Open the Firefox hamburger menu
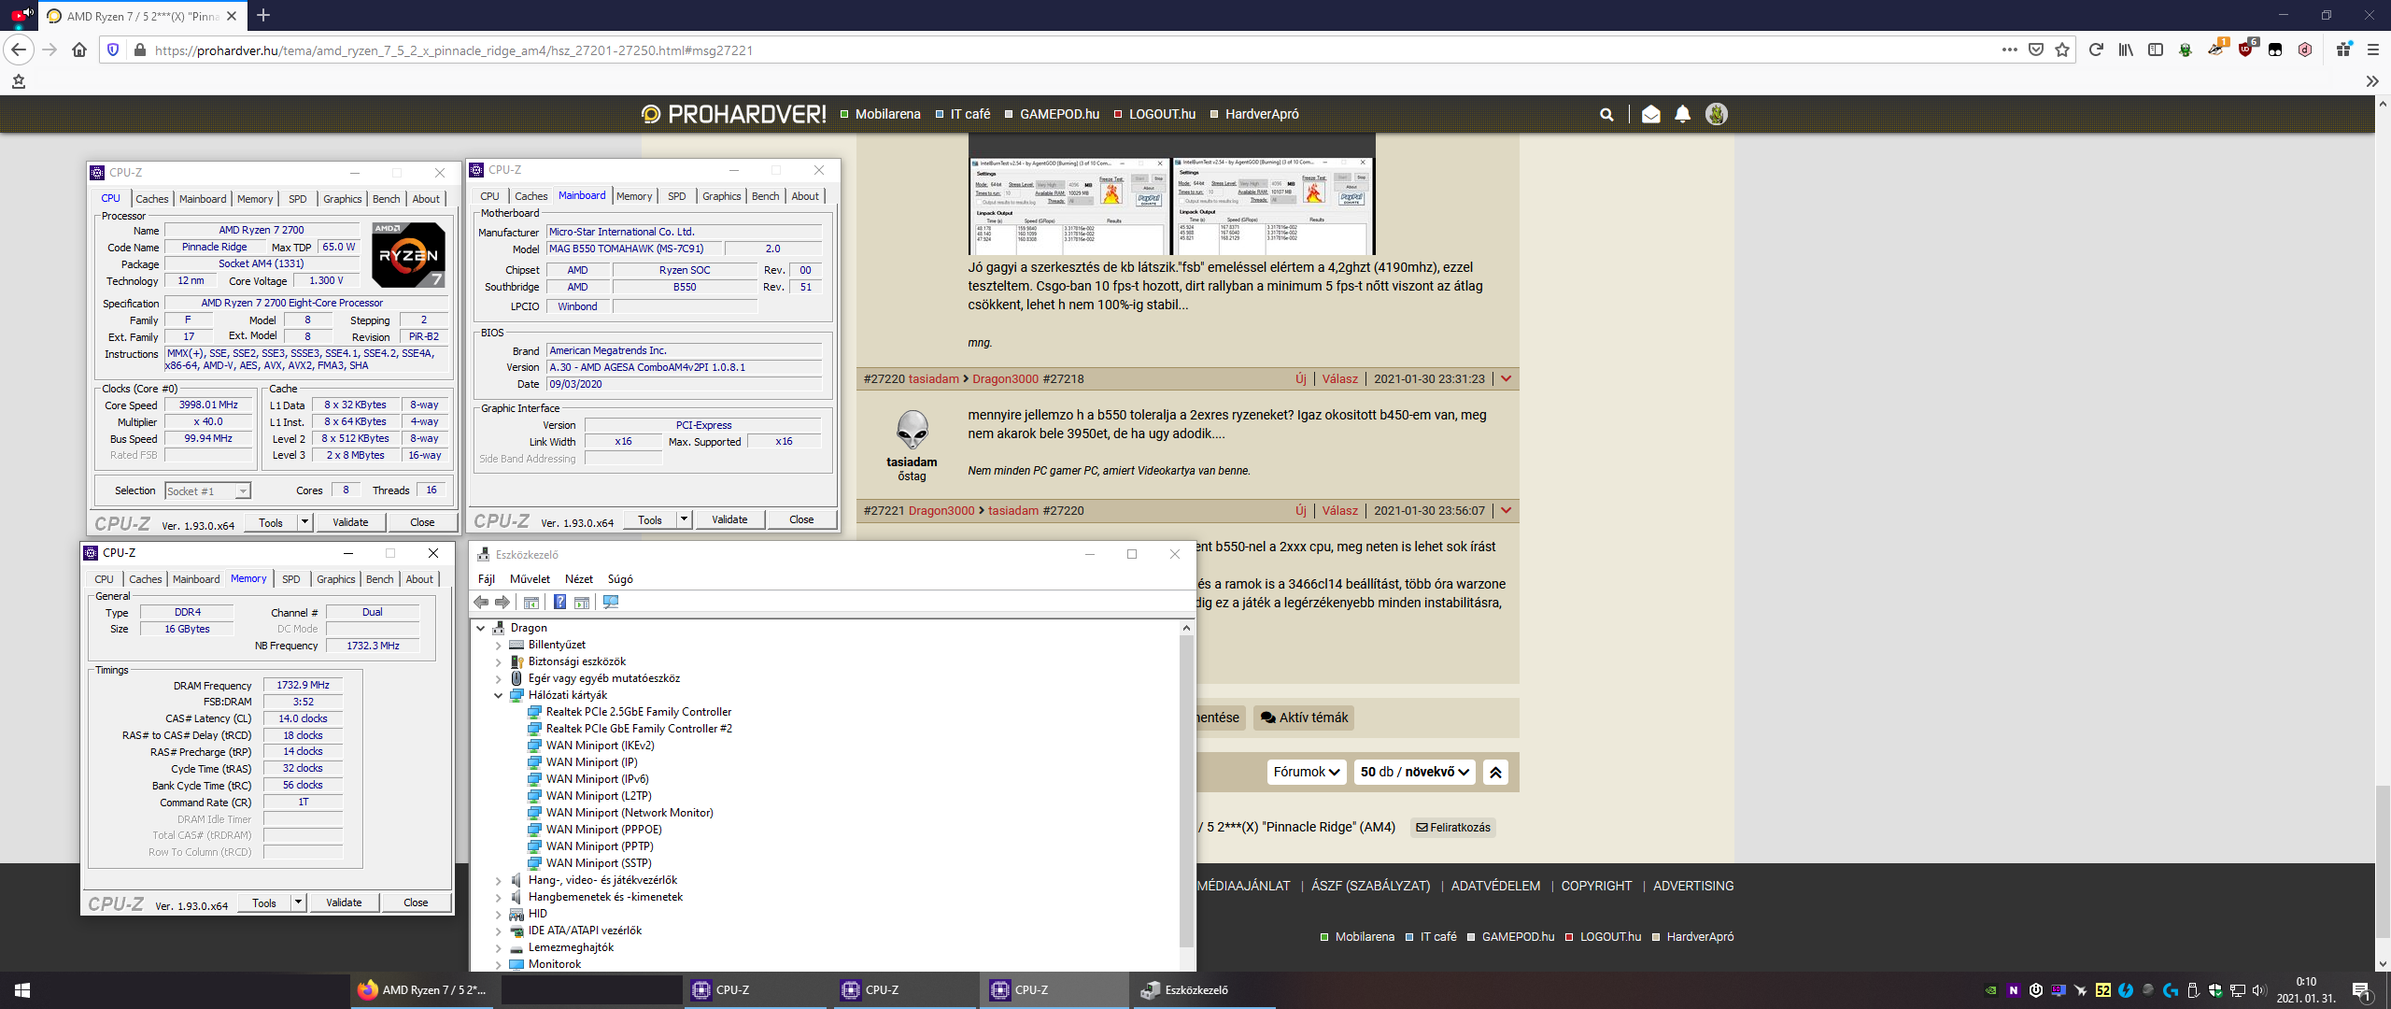The image size is (2391, 1009). pyautogui.click(x=2373, y=50)
